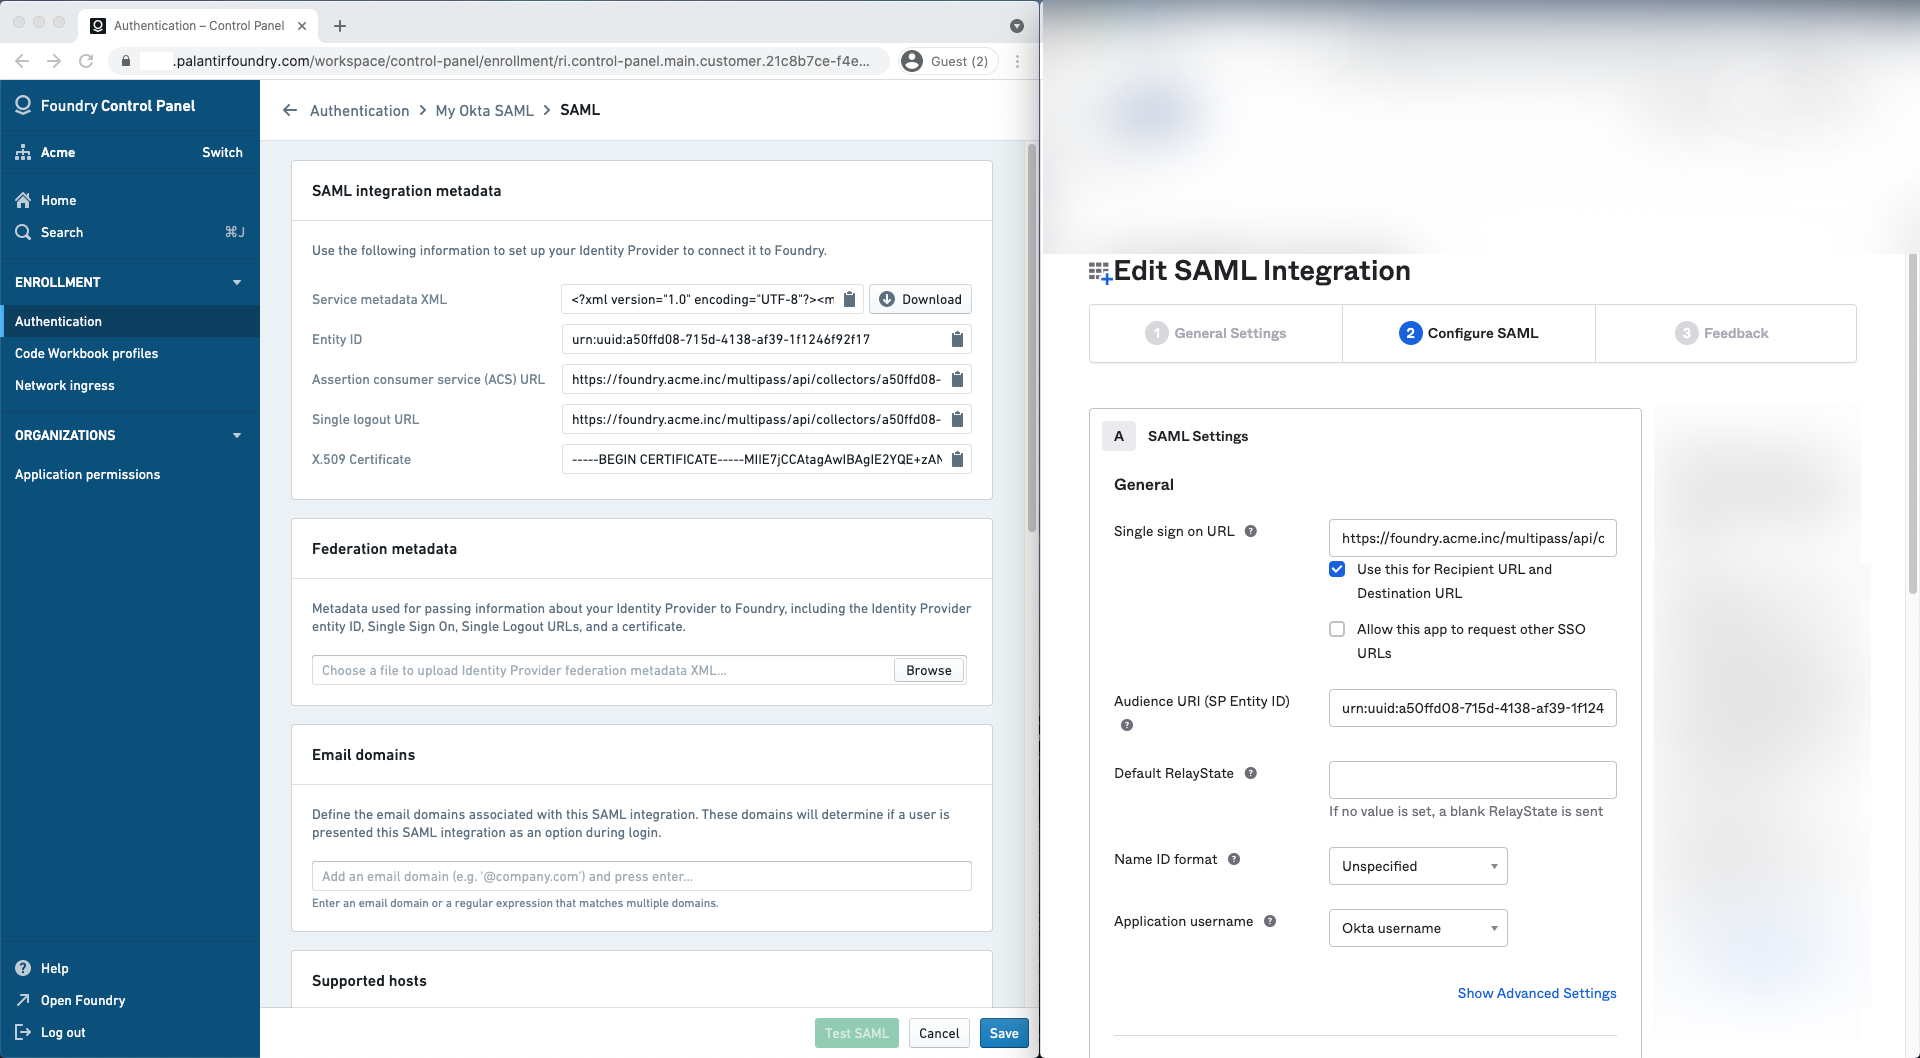This screenshot has width=1920, height=1058.
Task: Switch the Acme enrollment
Action: [222, 152]
